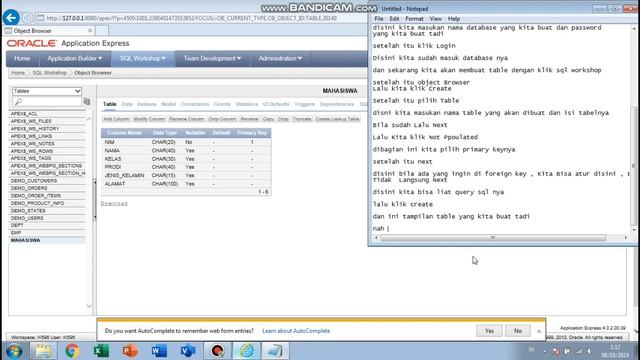Click the Add Column button
This screenshot has width=640, height=360.
point(116,119)
